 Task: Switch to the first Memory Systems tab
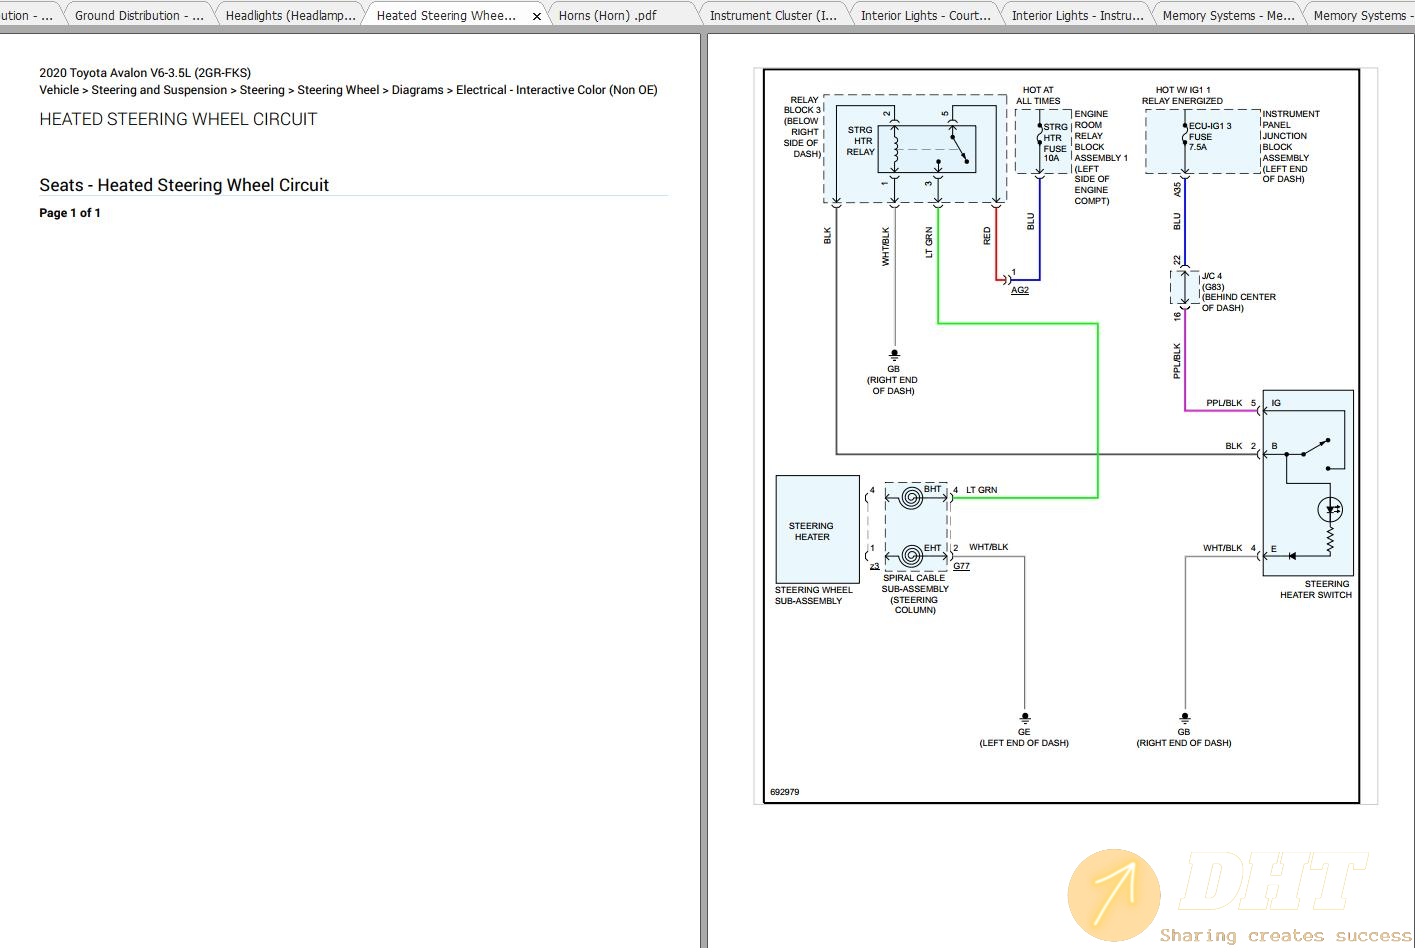pyautogui.click(x=1228, y=15)
